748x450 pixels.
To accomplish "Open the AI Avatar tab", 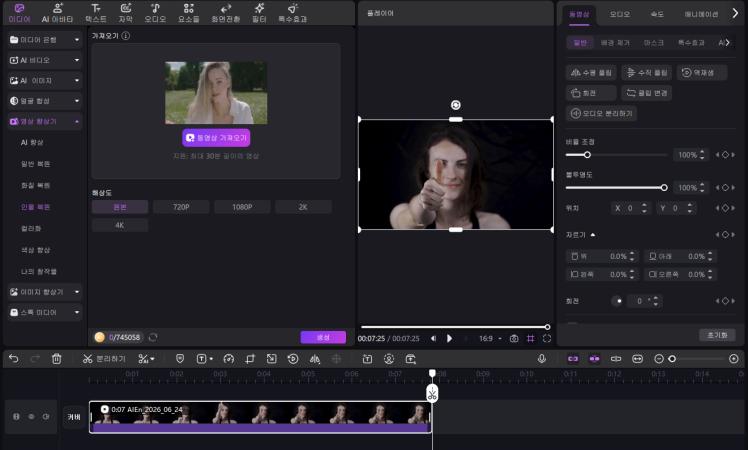I will tap(57, 13).
